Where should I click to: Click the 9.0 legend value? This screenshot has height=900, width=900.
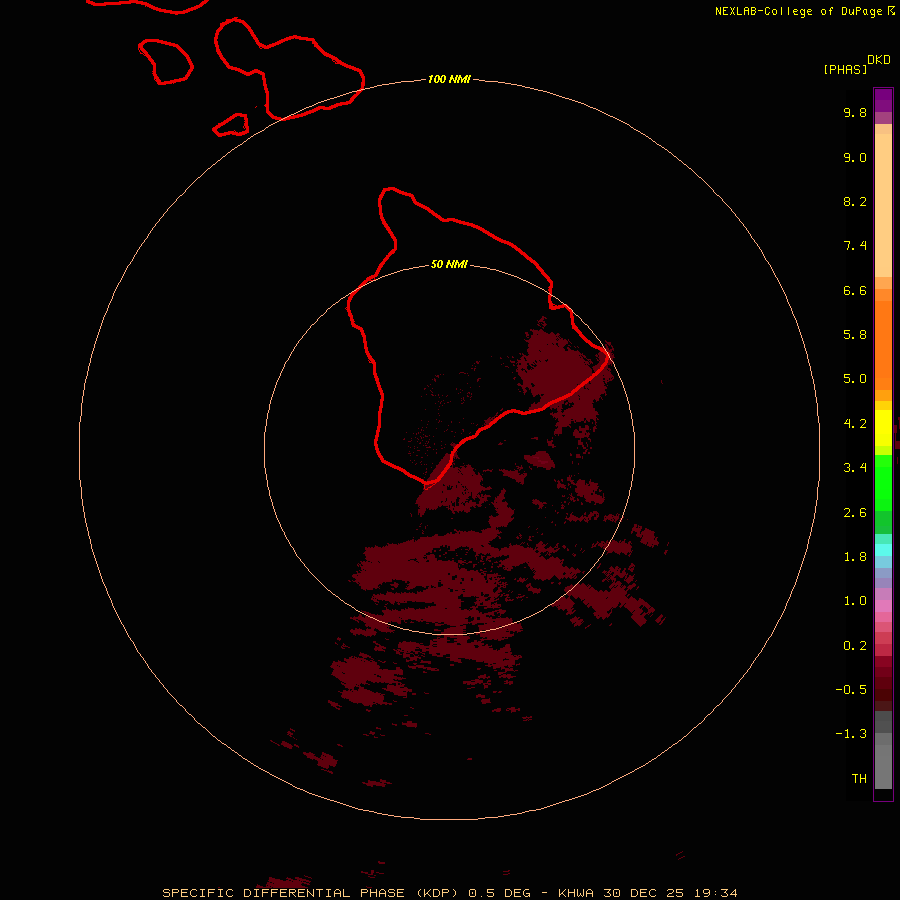pyautogui.click(x=855, y=157)
